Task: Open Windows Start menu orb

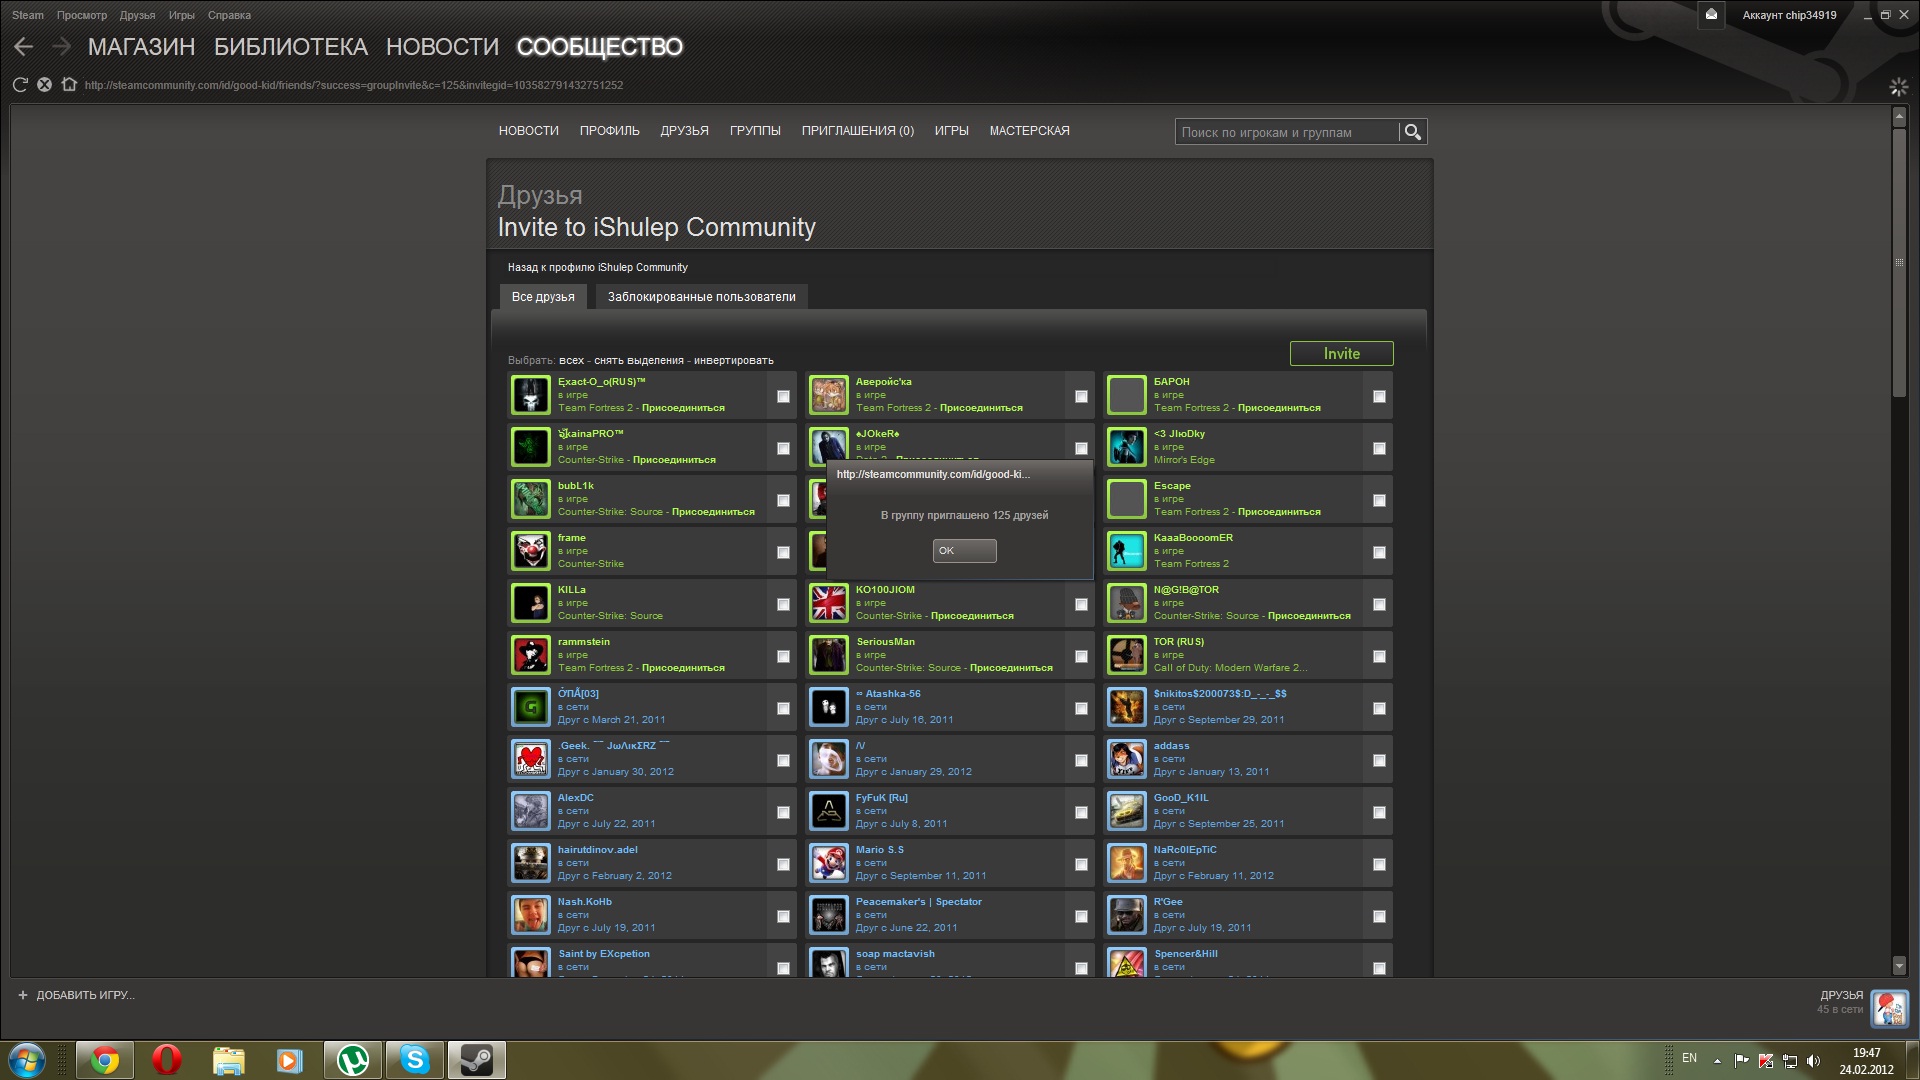Action: click(x=27, y=1060)
